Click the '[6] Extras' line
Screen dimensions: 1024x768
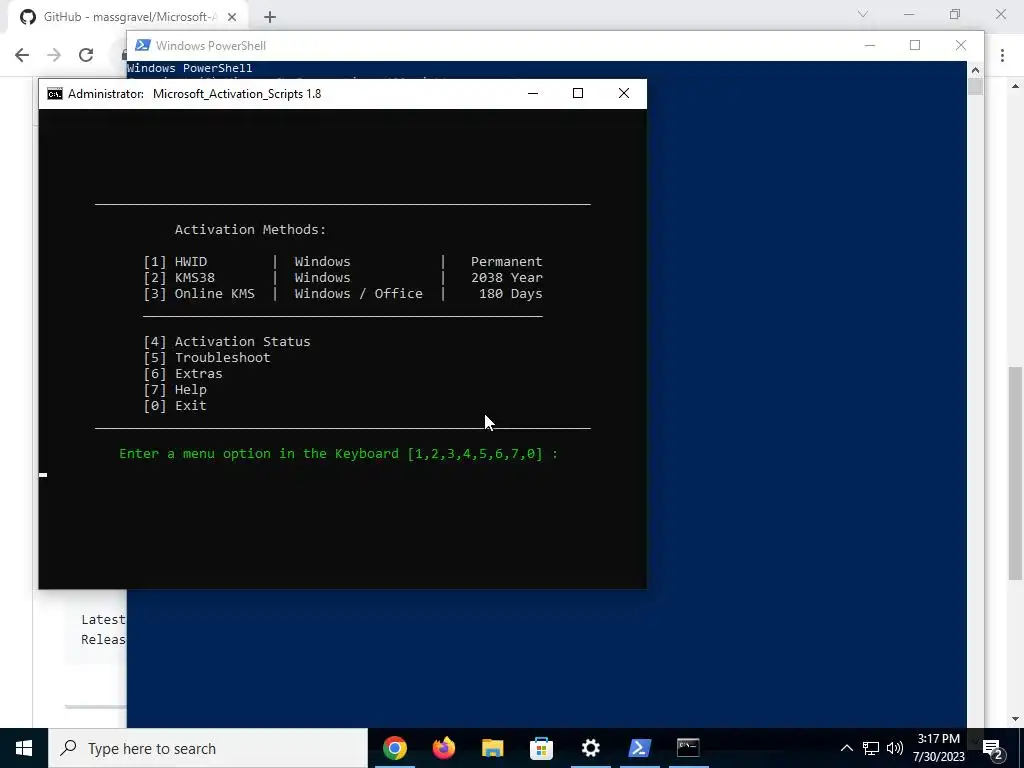183,374
